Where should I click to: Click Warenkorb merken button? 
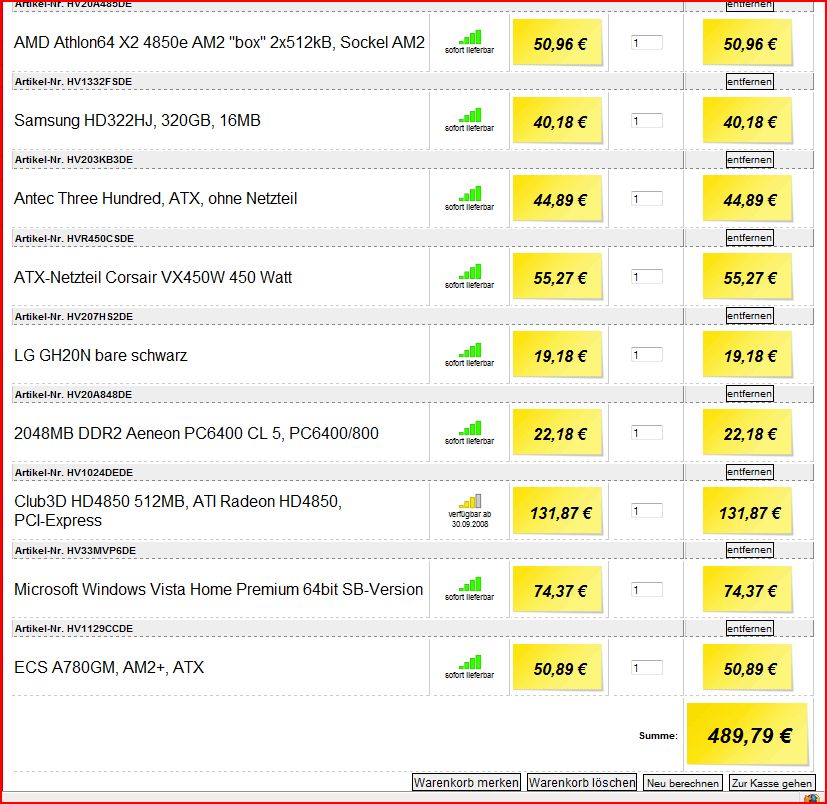pyautogui.click(x=466, y=782)
